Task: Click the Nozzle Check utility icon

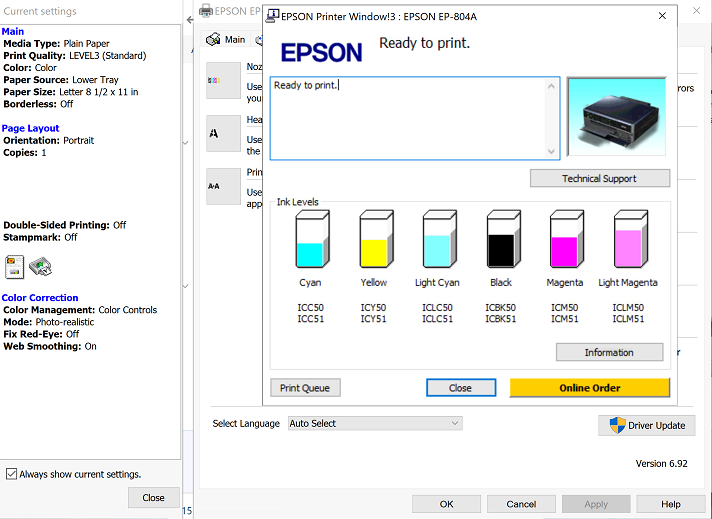Action: [x=223, y=80]
